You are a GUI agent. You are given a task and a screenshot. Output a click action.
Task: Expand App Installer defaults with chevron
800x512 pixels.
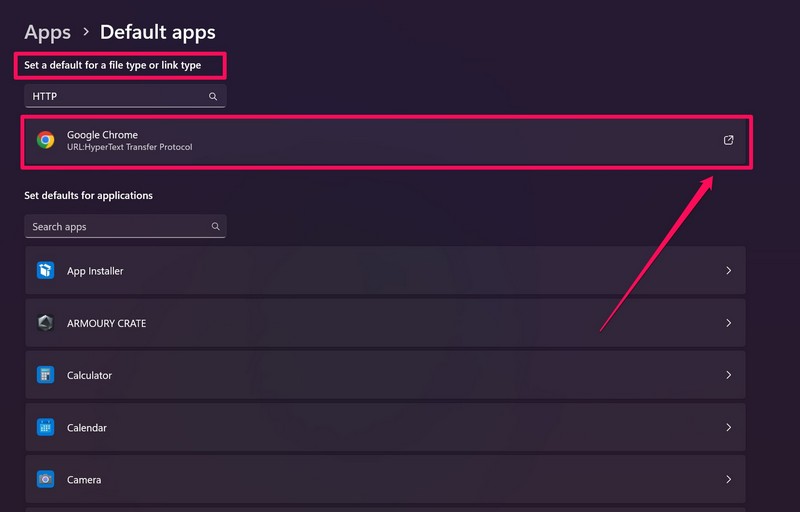coord(728,271)
